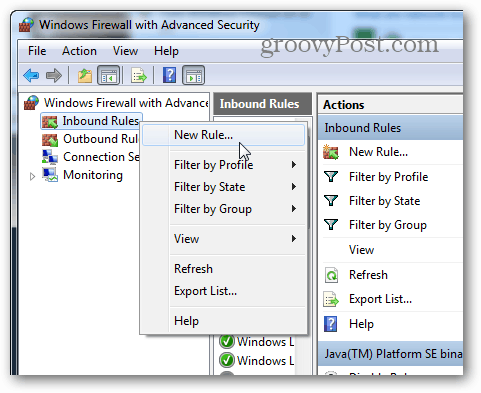Click the Monitoring tree icon
The image size is (481, 393).
point(50,175)
